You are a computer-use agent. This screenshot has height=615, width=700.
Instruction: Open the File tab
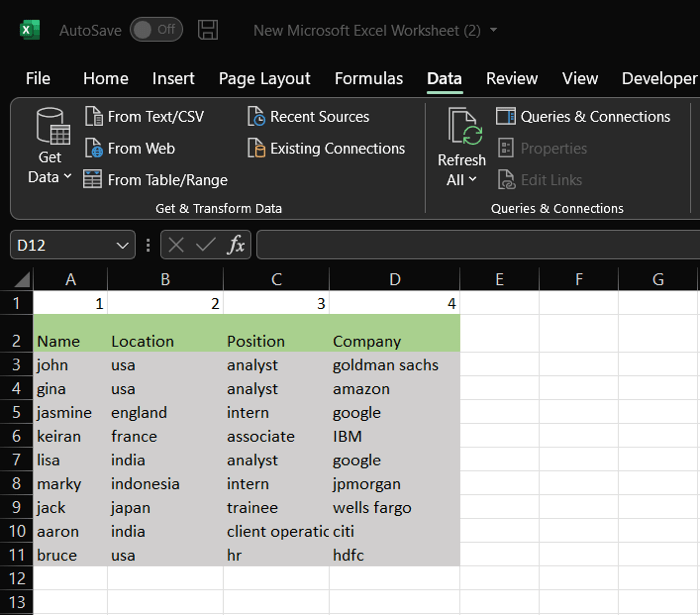(38, 79)
